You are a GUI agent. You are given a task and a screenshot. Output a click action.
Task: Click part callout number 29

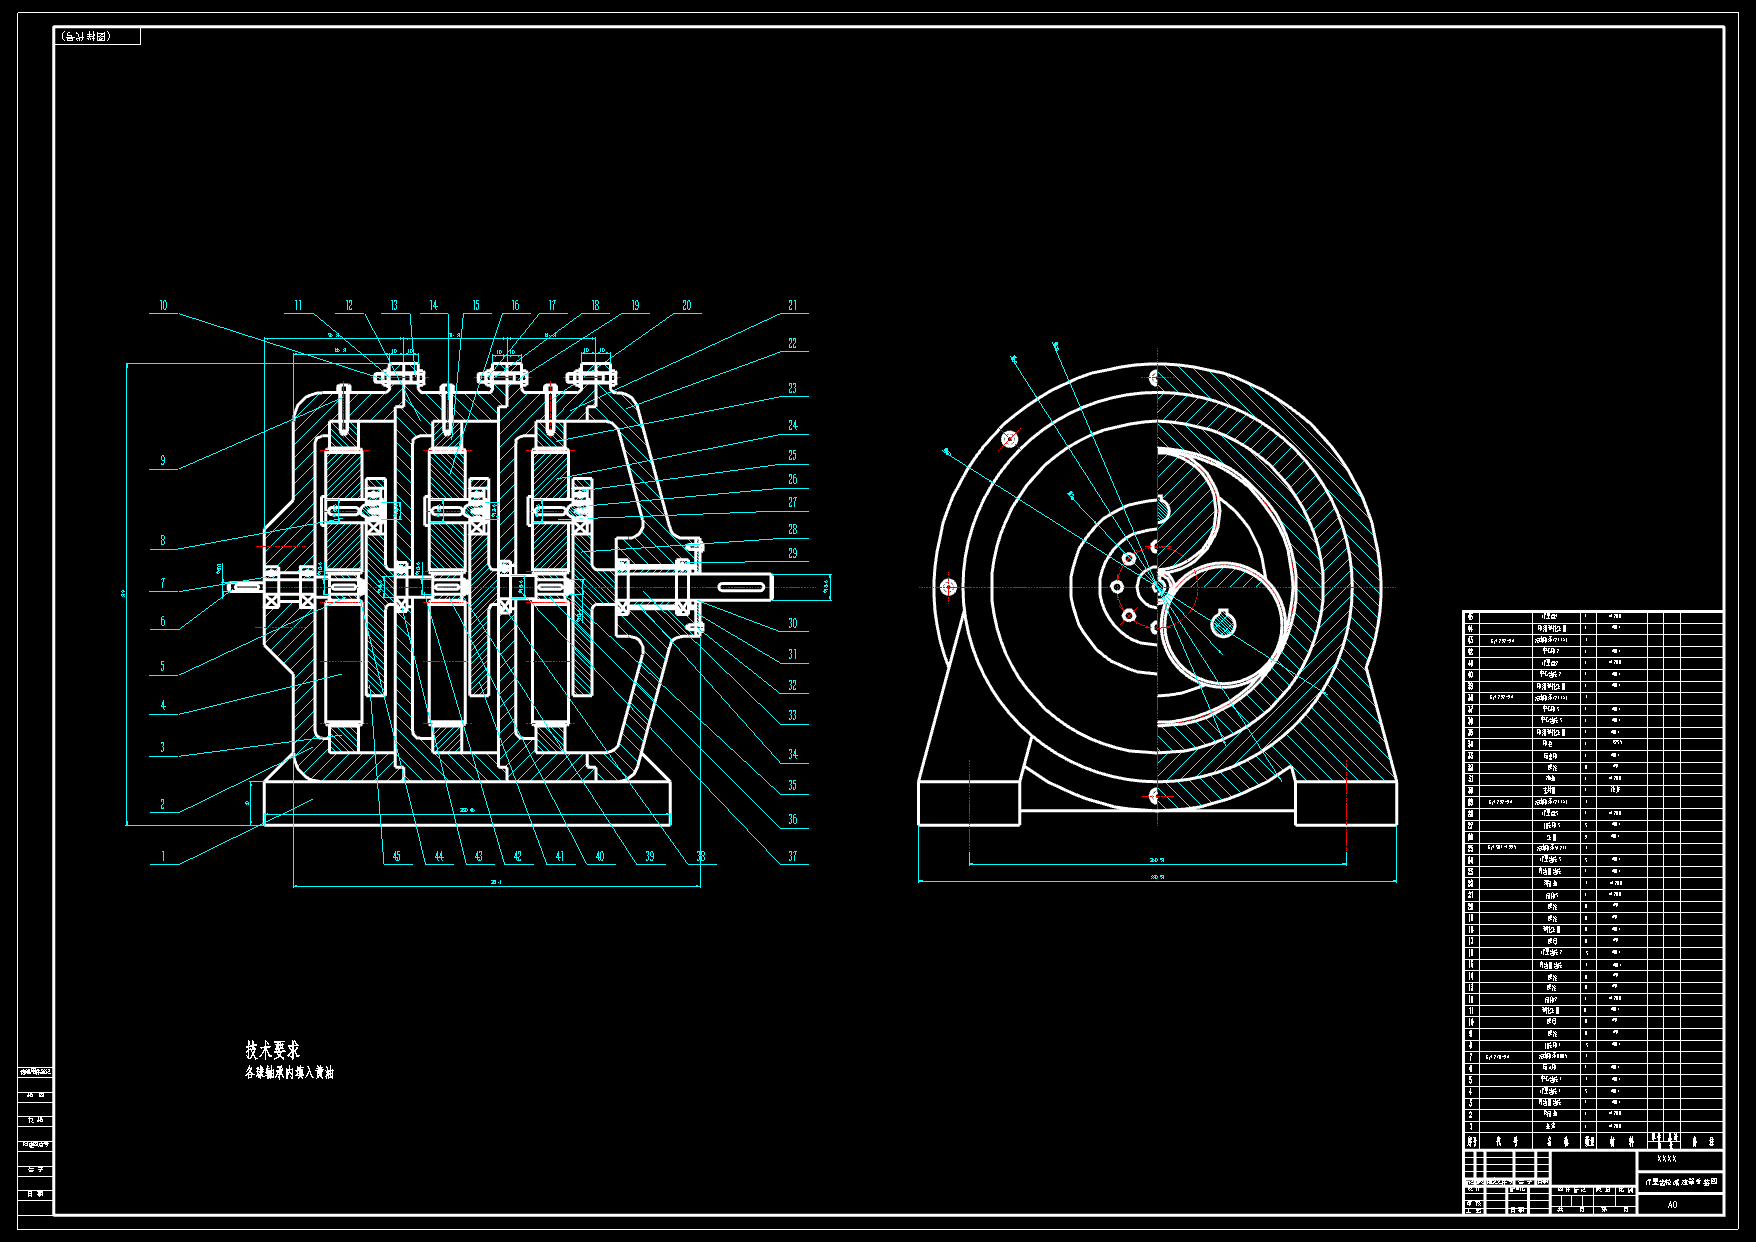tap(793, 553)
